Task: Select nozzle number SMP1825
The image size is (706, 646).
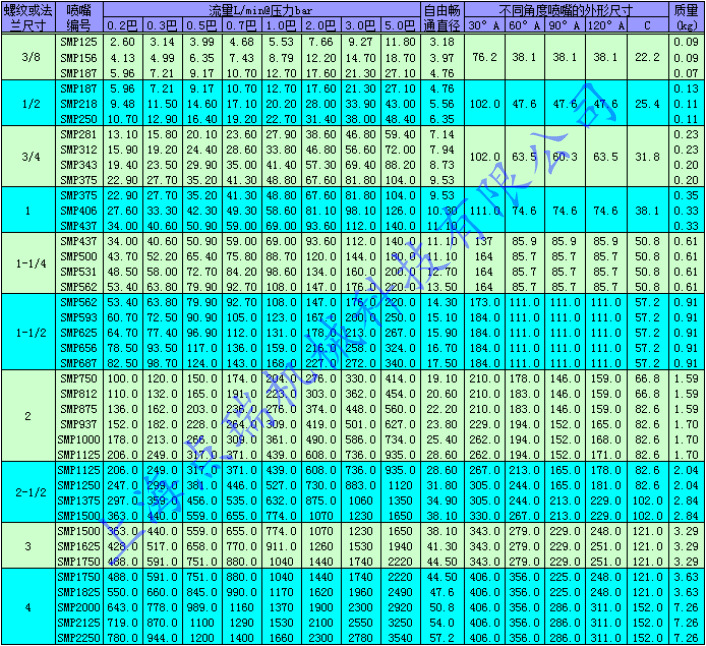Action: [x=79, y=592]
